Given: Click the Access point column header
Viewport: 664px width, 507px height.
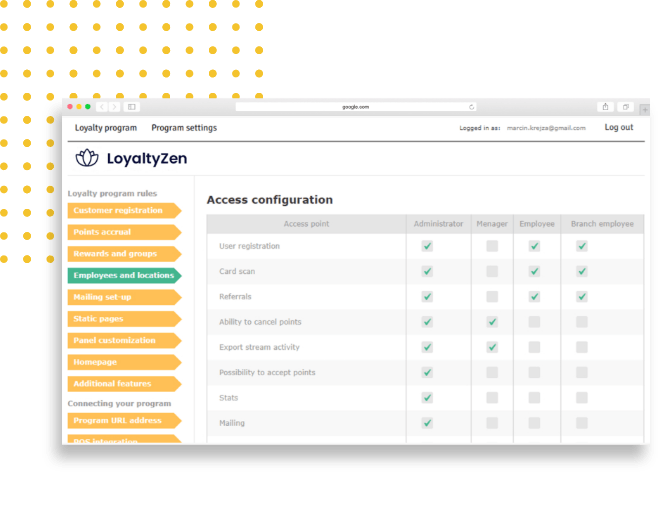Looking at the screenshot, I should point(306,224).
